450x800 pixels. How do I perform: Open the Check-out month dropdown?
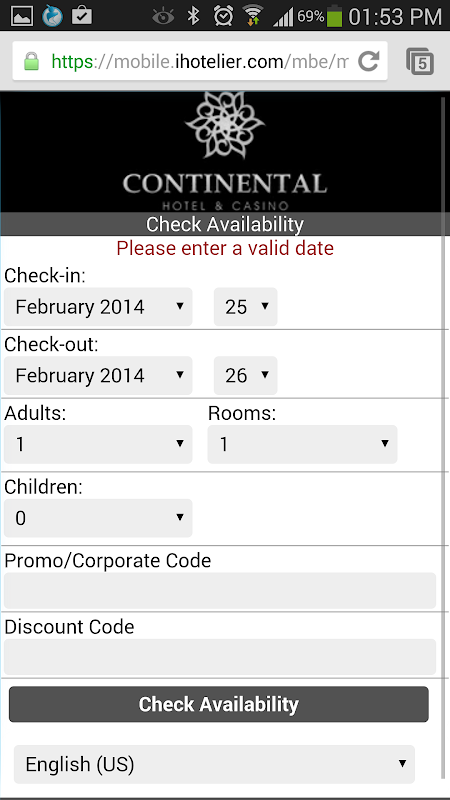point(98,376)
